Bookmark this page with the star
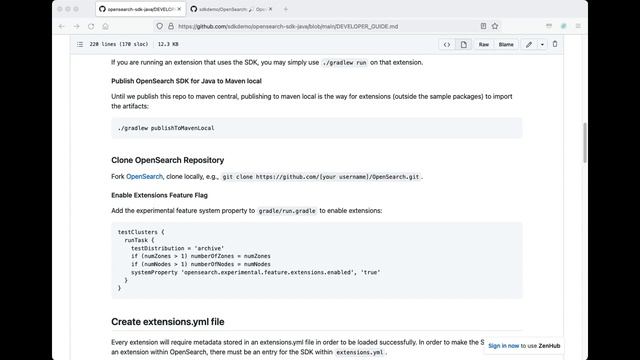The height and width of the screenshot is (360, 640). [x=495, y=26]
